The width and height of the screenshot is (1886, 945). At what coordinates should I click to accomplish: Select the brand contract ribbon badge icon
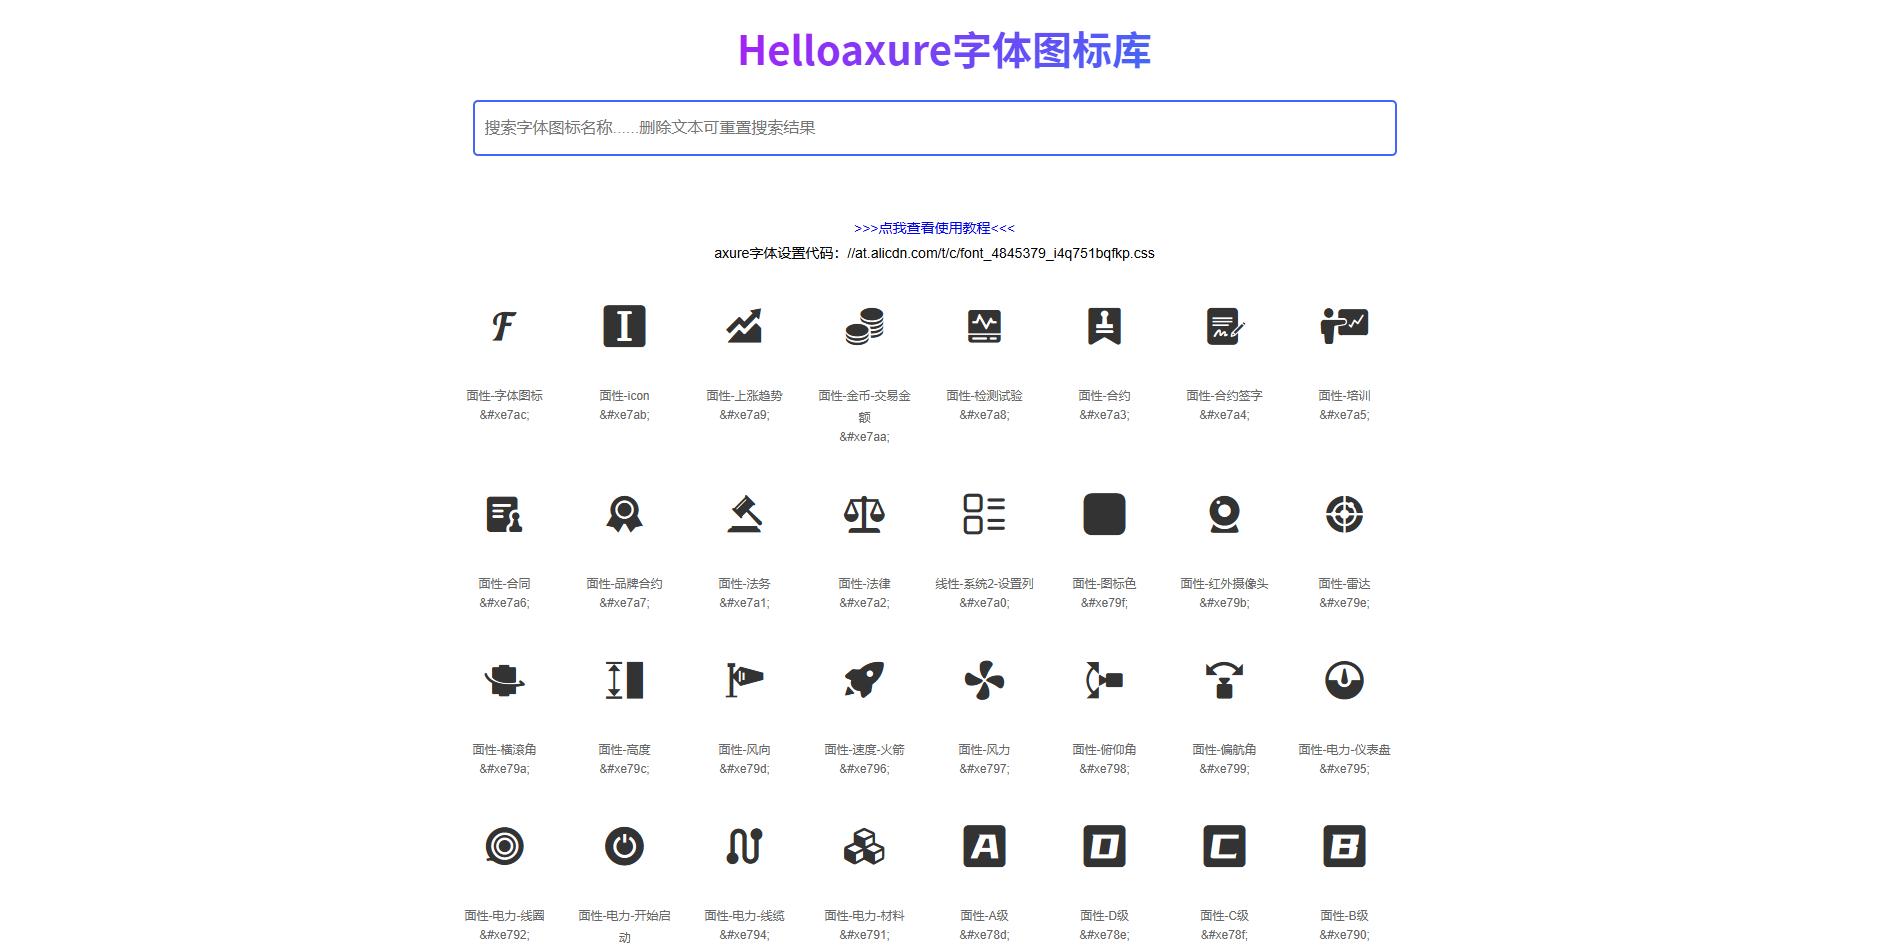click(x=624, y=514)
